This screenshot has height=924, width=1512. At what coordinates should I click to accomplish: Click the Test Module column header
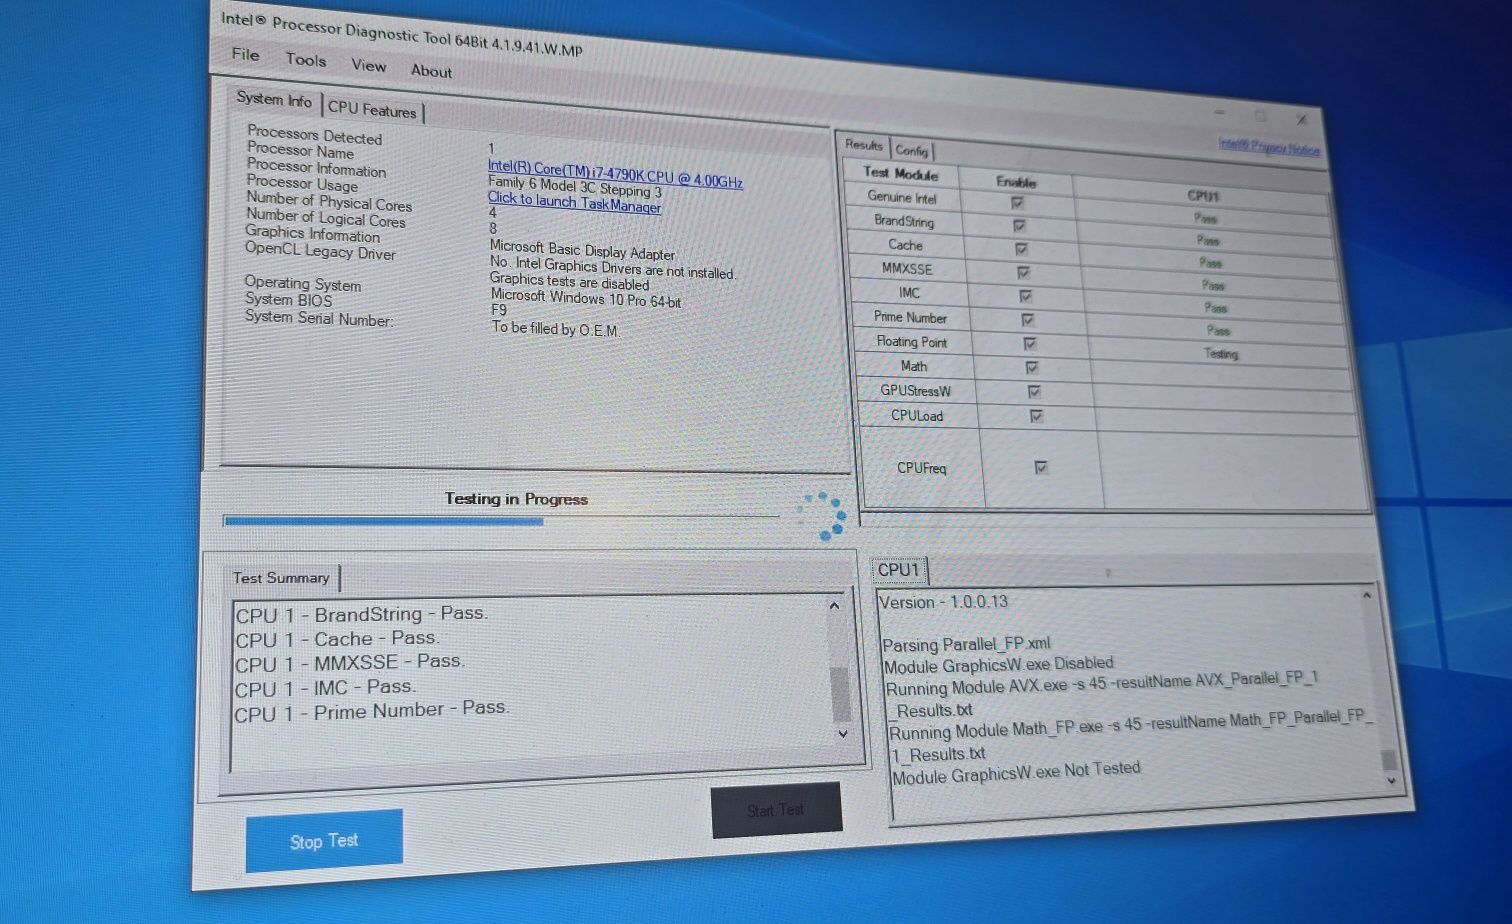click(901, 174)
